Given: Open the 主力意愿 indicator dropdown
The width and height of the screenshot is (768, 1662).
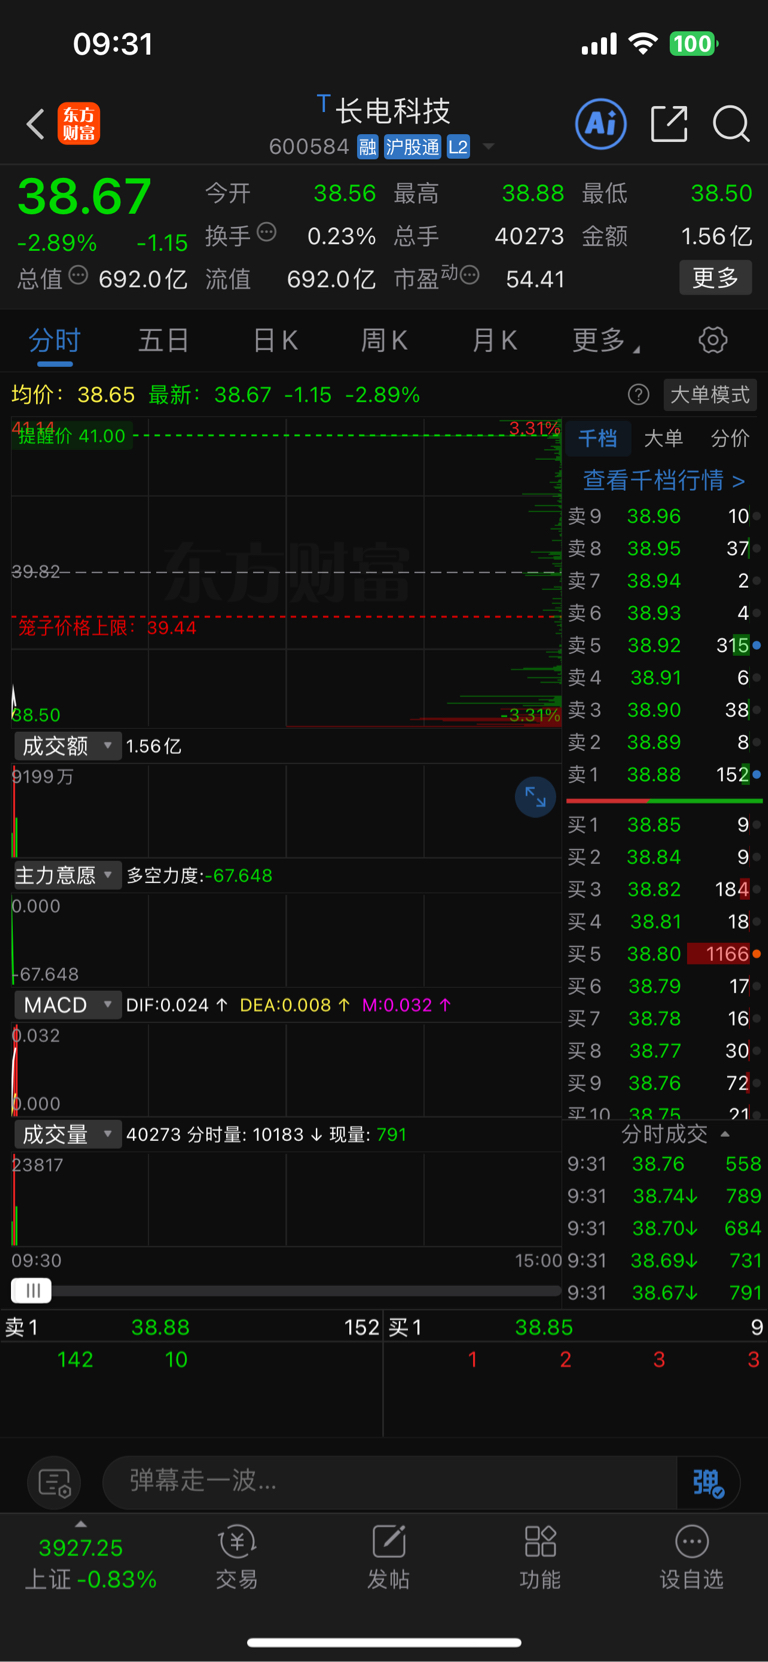Looking at the screenshot, I should [67, 875].
